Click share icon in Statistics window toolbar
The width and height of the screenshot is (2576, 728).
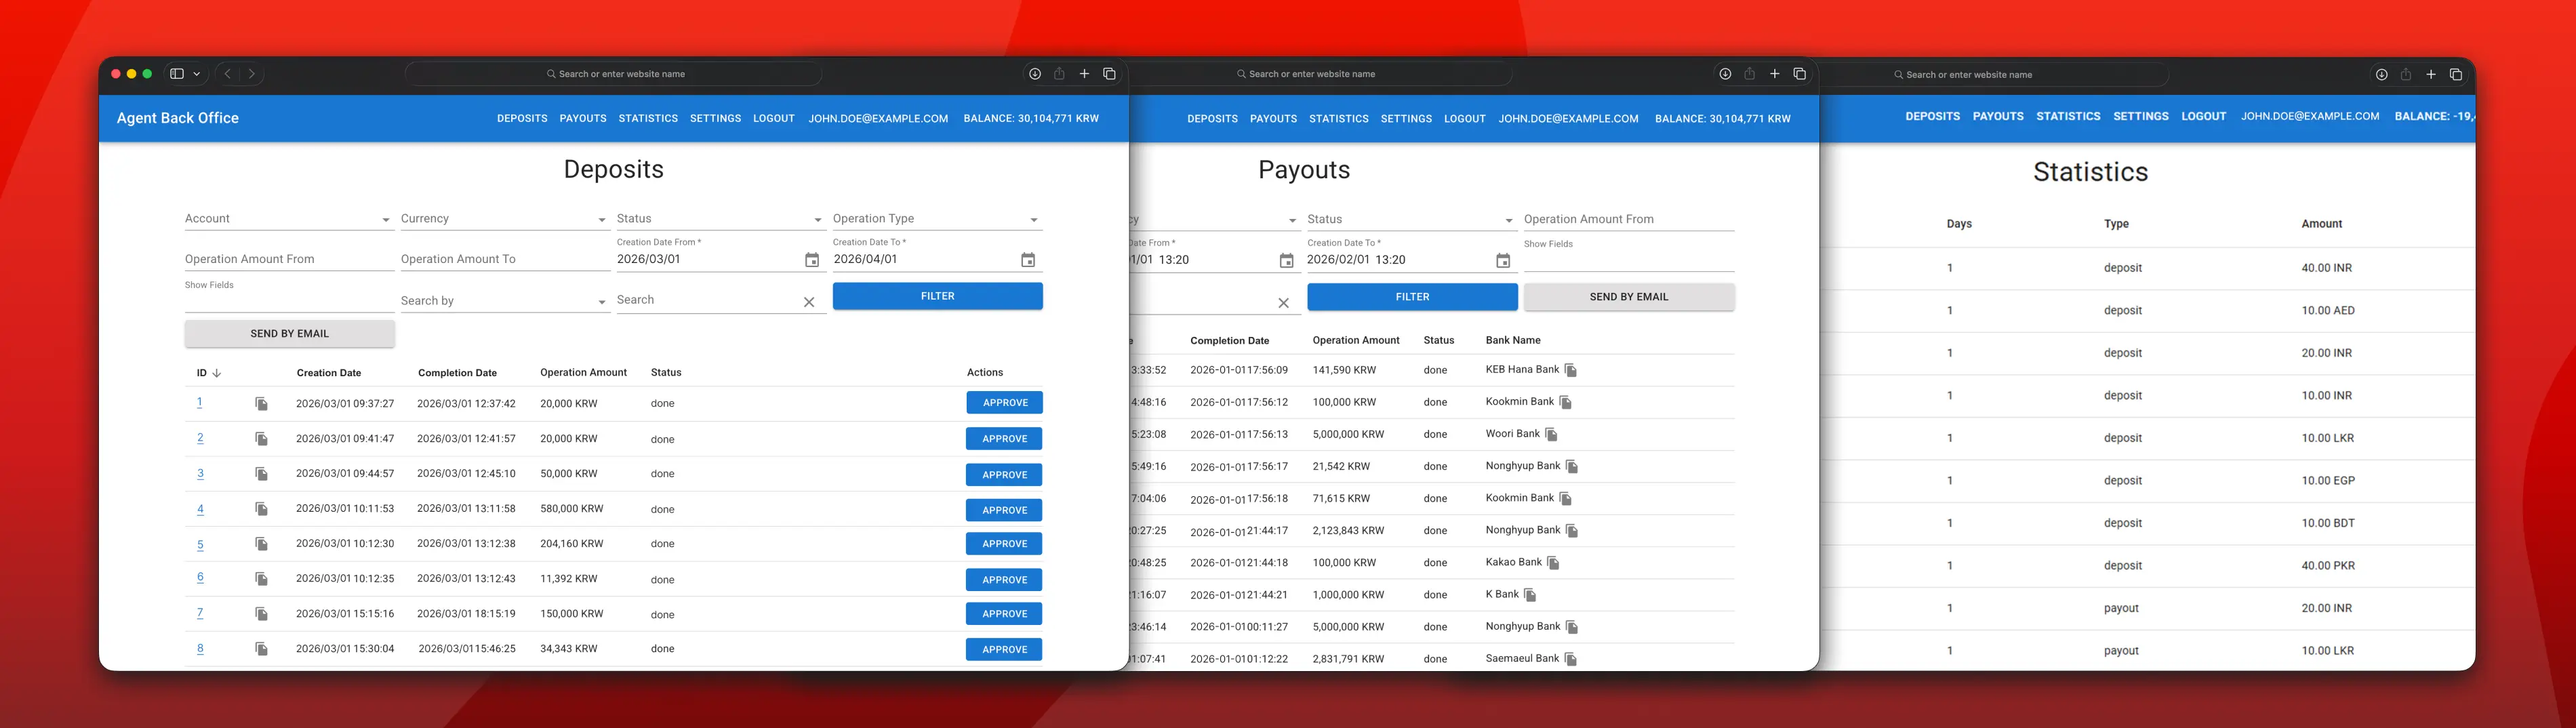2406,75
